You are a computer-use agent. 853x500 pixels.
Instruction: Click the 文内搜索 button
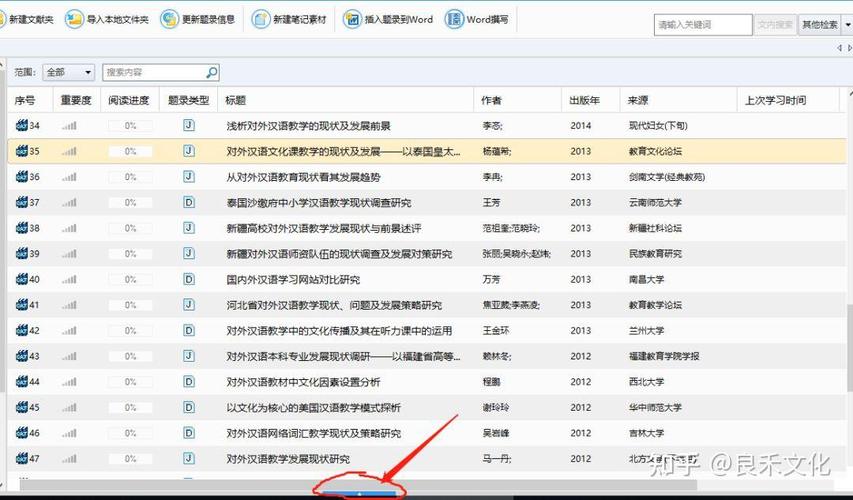point(775,24)
